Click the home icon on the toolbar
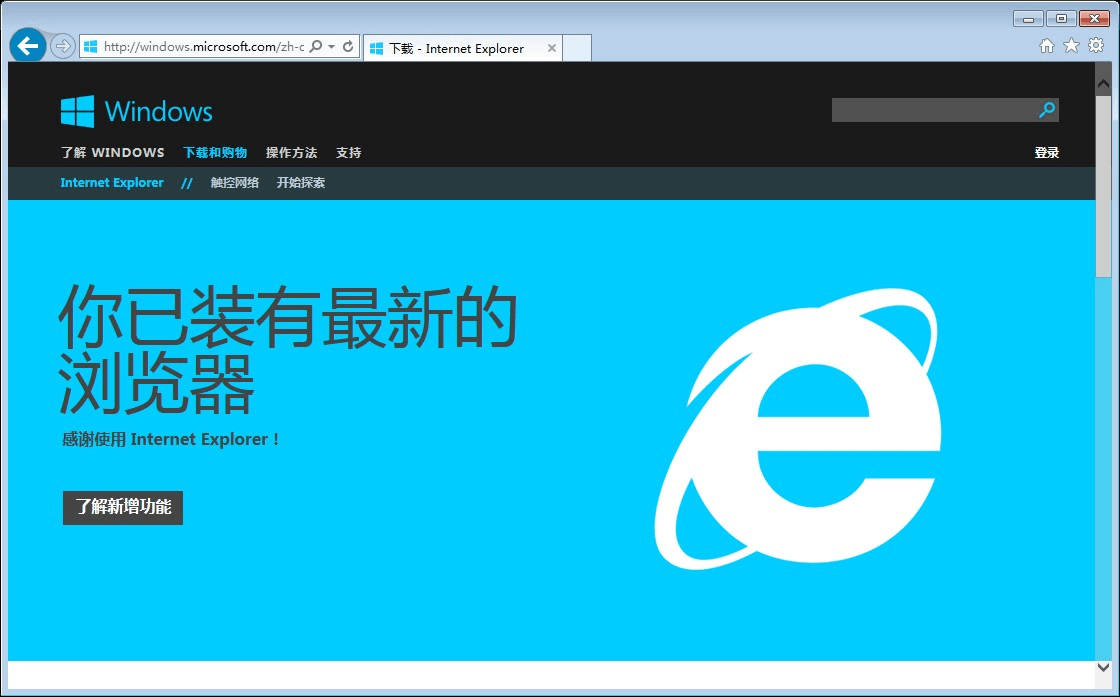Image resolution: width=1120 pixels, height=697 pixels. coord(1046,46)
